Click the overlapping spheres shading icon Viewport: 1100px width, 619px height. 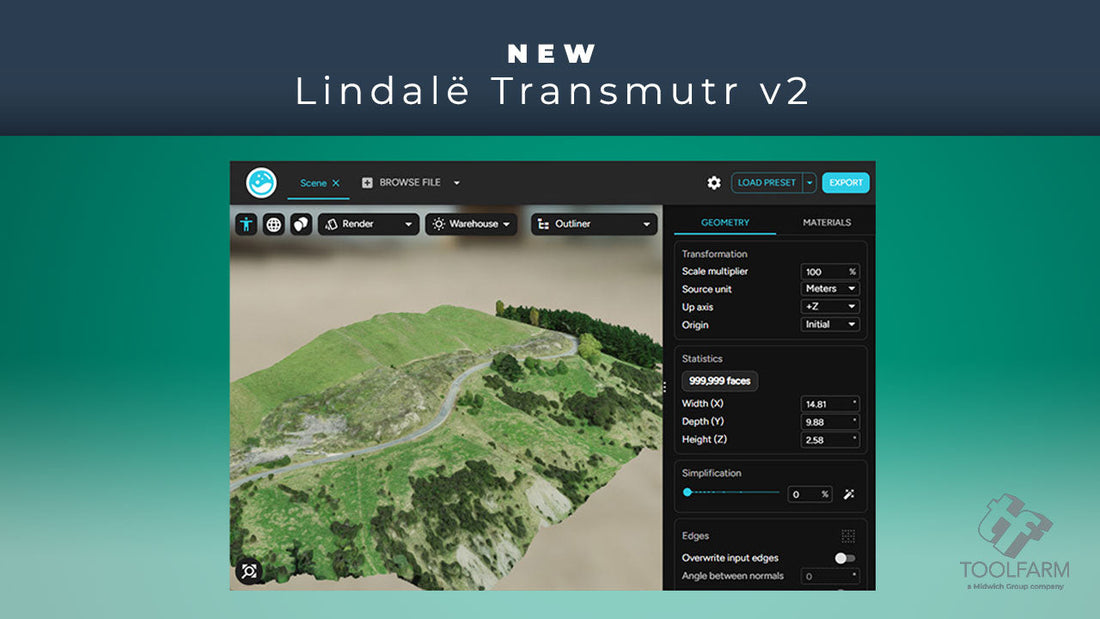(x=301, y=224)
